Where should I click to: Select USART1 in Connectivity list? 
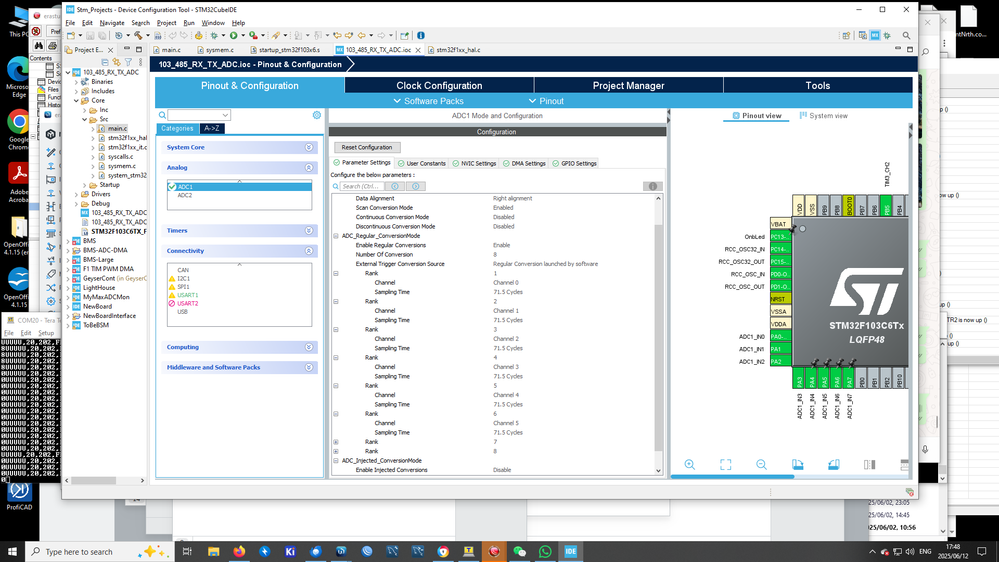(187, 295)
